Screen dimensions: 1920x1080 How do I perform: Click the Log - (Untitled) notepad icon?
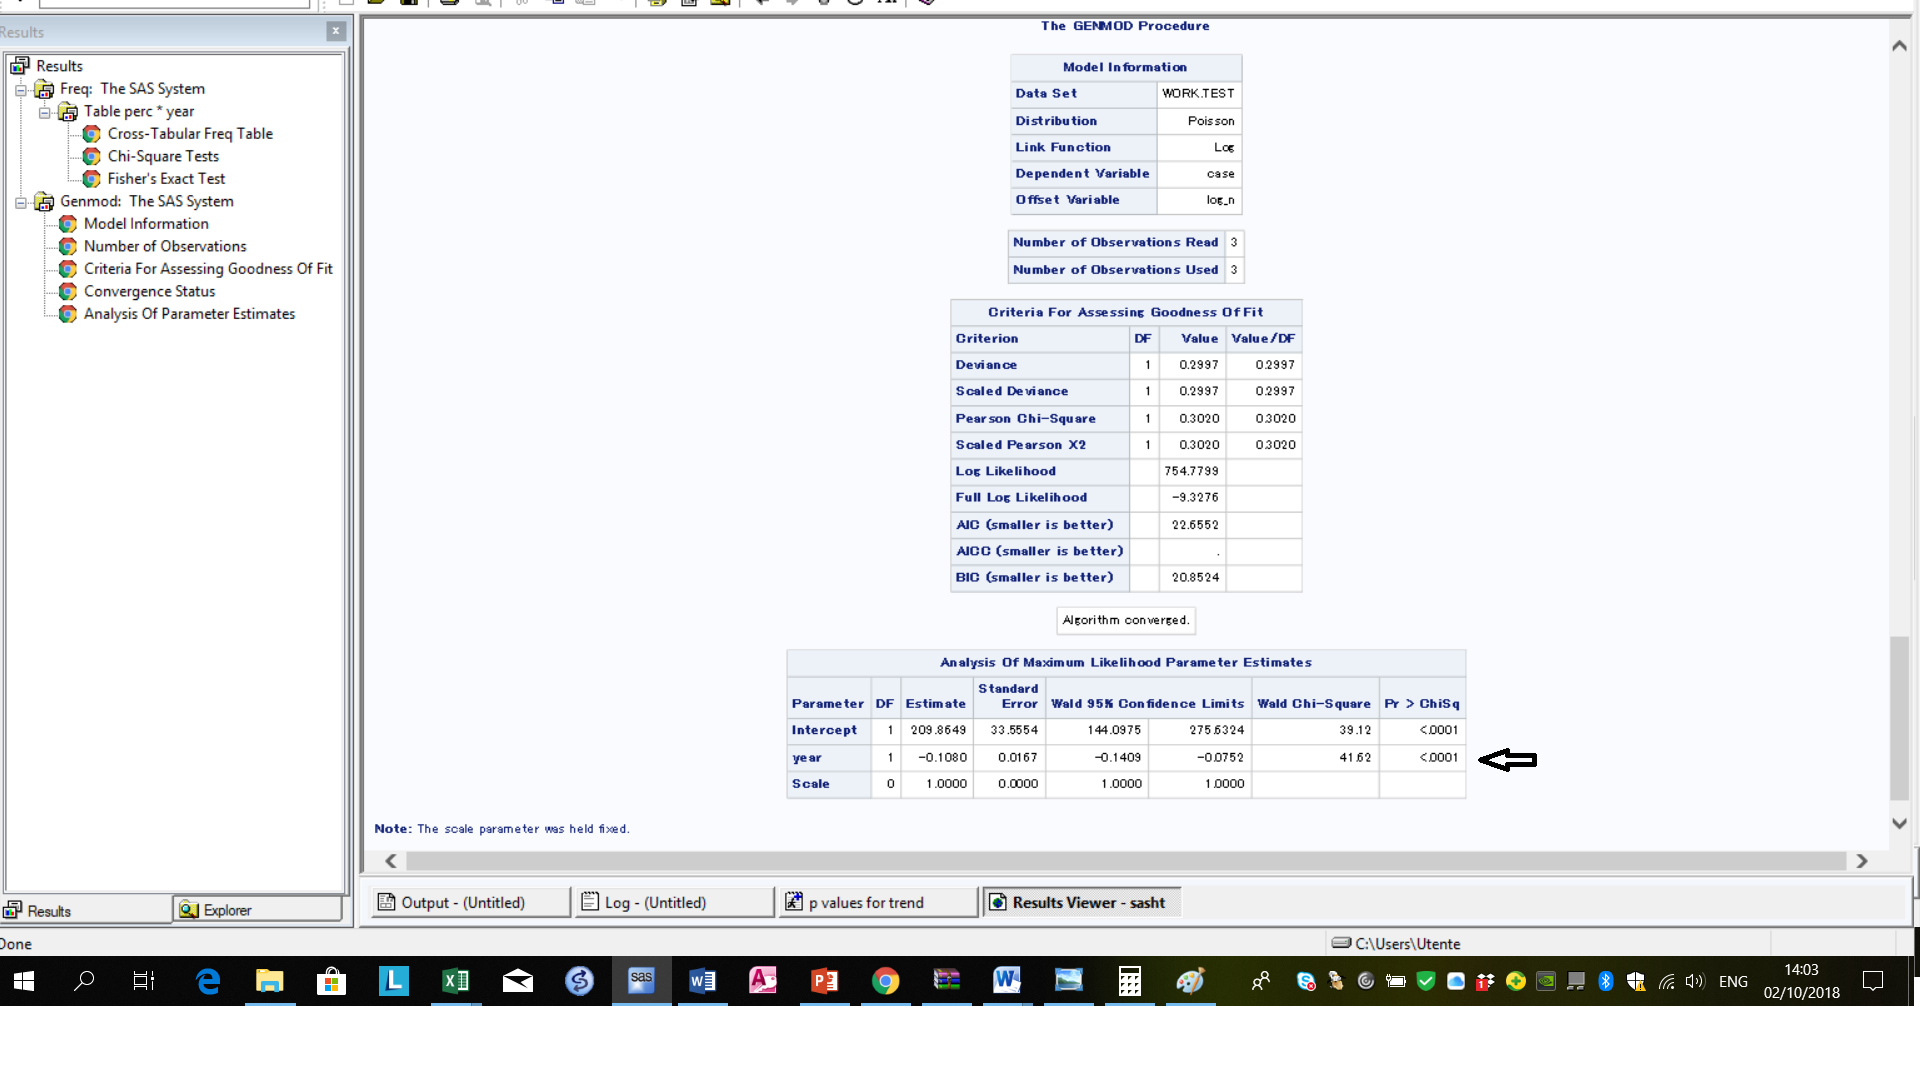pos(590,901)
